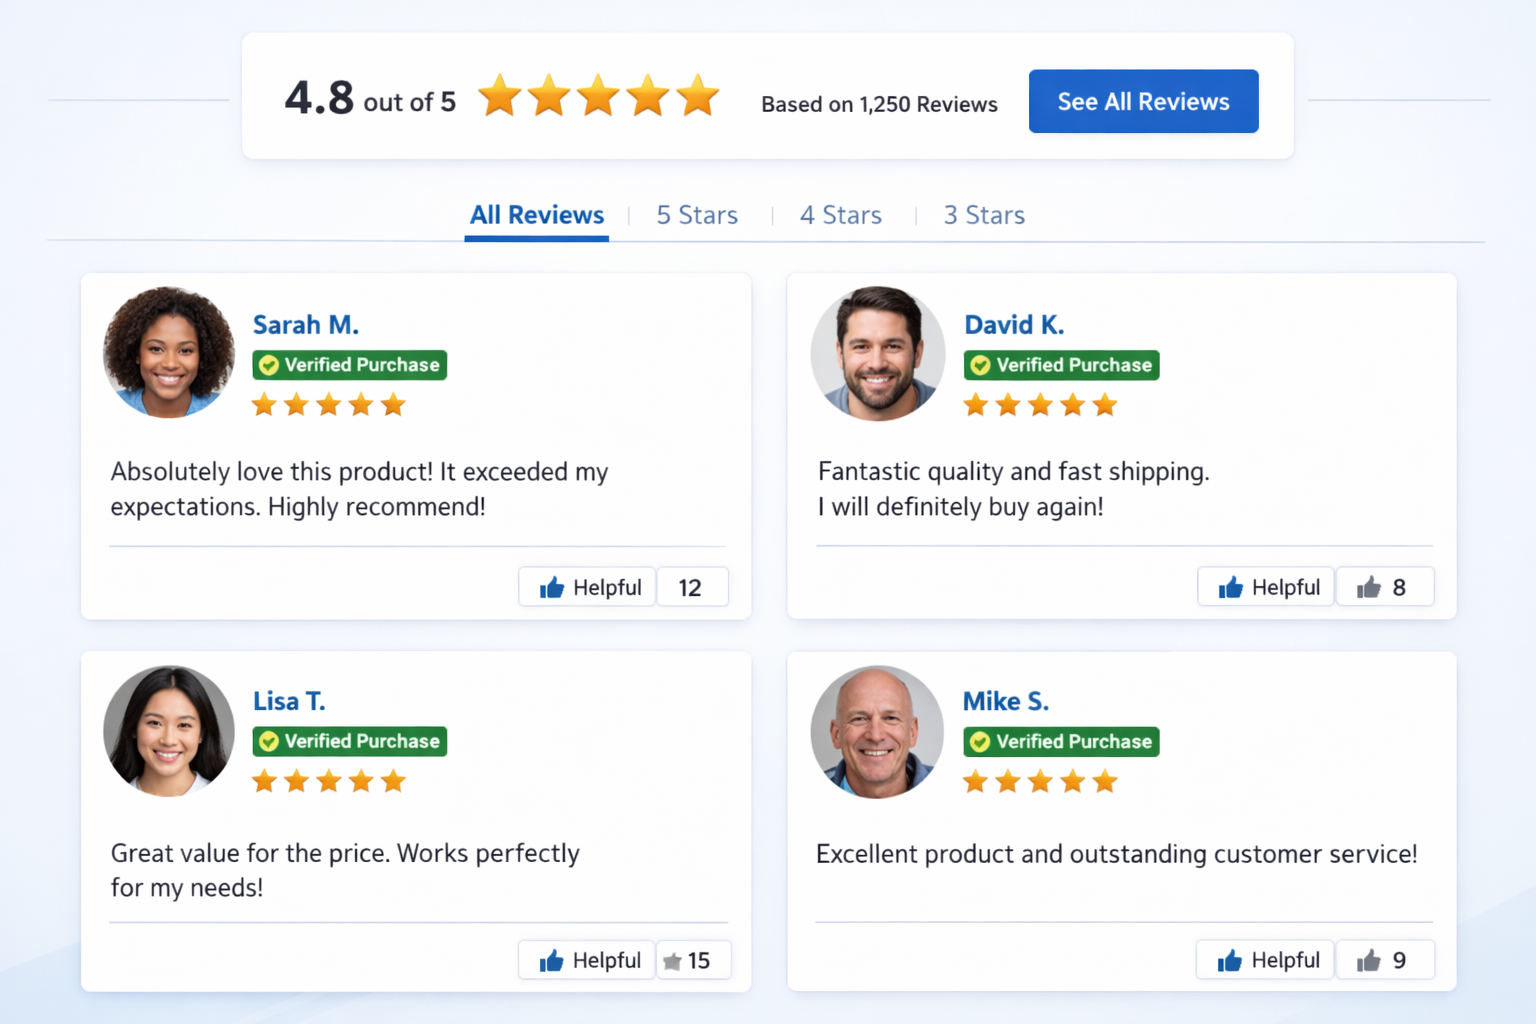Click Lisa T.'s name link
This screenshot has height=1024, width=1536.
[289, 701]
